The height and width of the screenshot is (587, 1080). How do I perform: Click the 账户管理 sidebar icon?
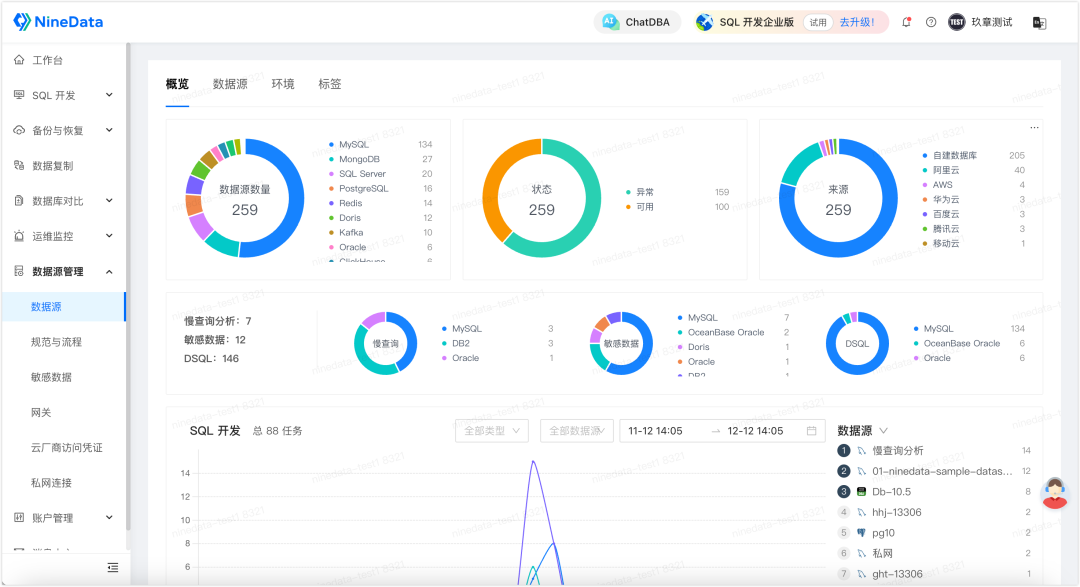coord(19,517)
